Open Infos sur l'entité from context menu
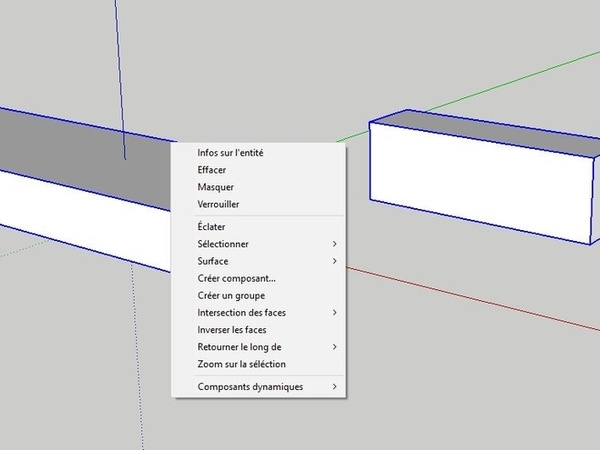The image size is (600, 450). pos(230,153)
